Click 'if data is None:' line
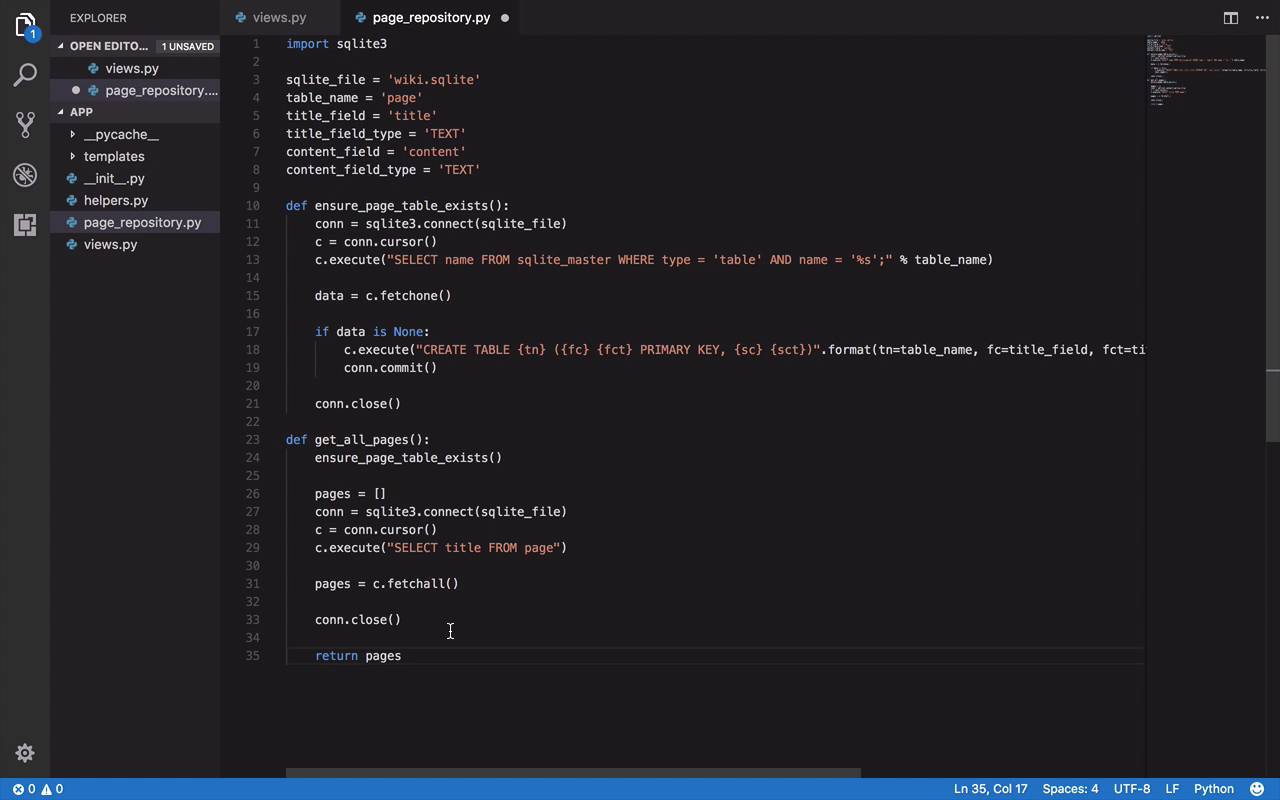The image size is (1280, 800). tap(372, 332)
